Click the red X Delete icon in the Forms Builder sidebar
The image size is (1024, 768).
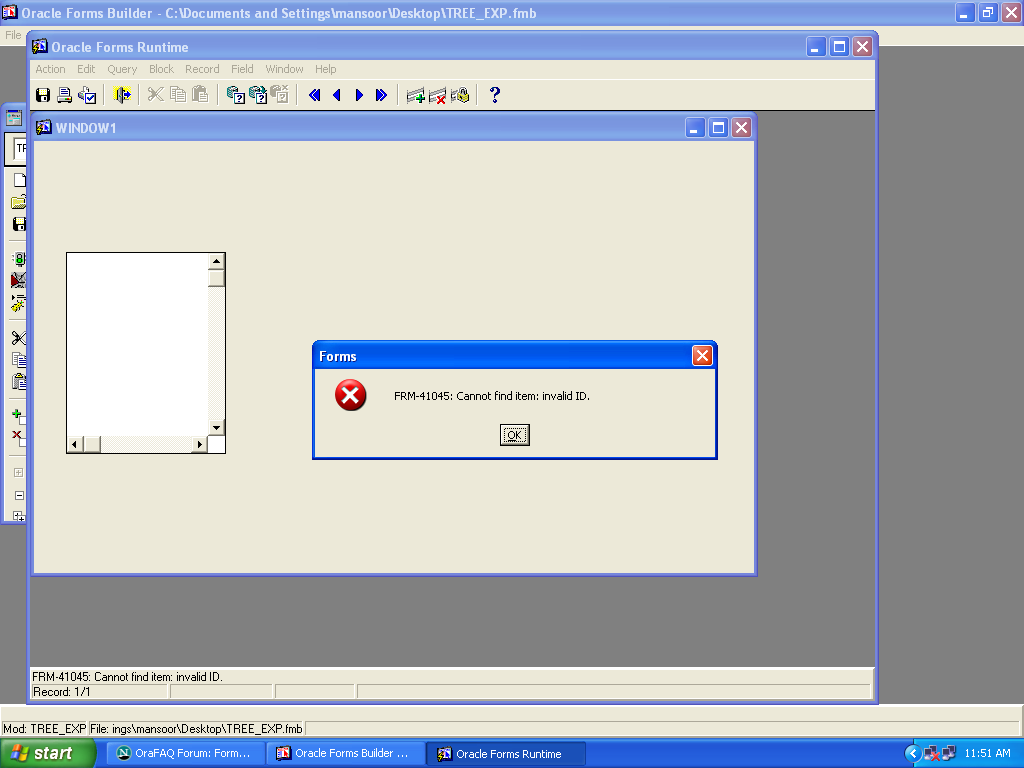[18, 437]
